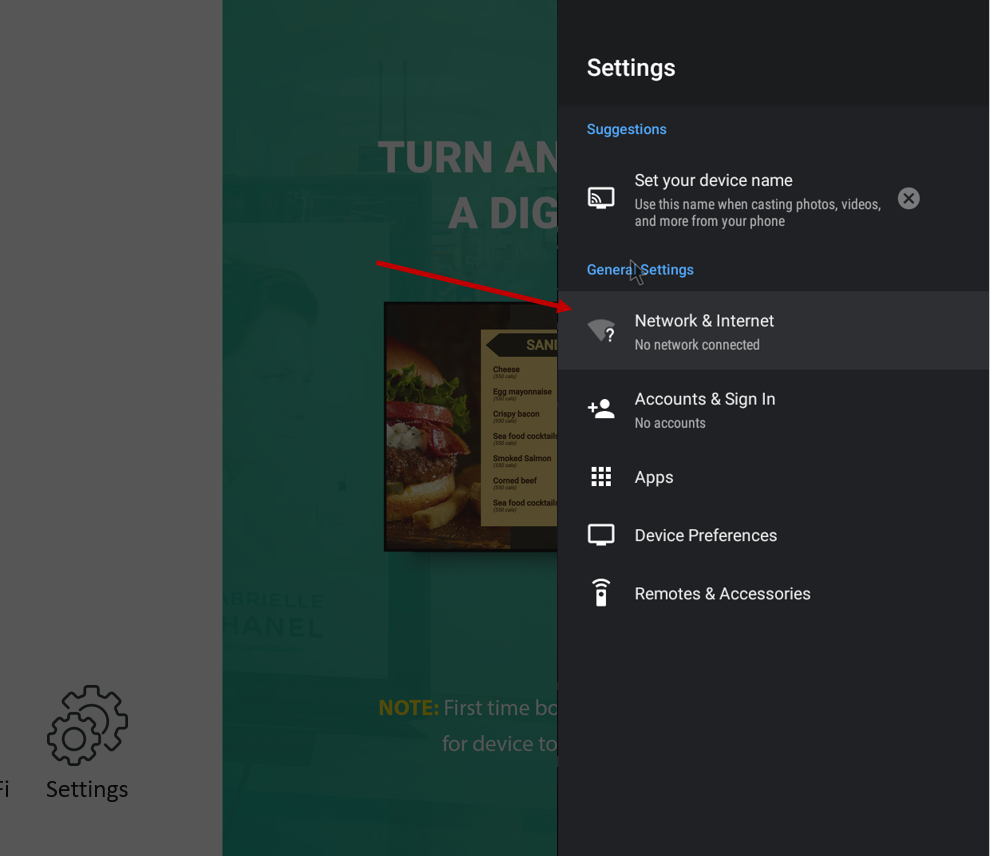Open Device Preferences text entry
This screenshot has width=990, height=856.
pyautogui.click(x=705, y=535)
